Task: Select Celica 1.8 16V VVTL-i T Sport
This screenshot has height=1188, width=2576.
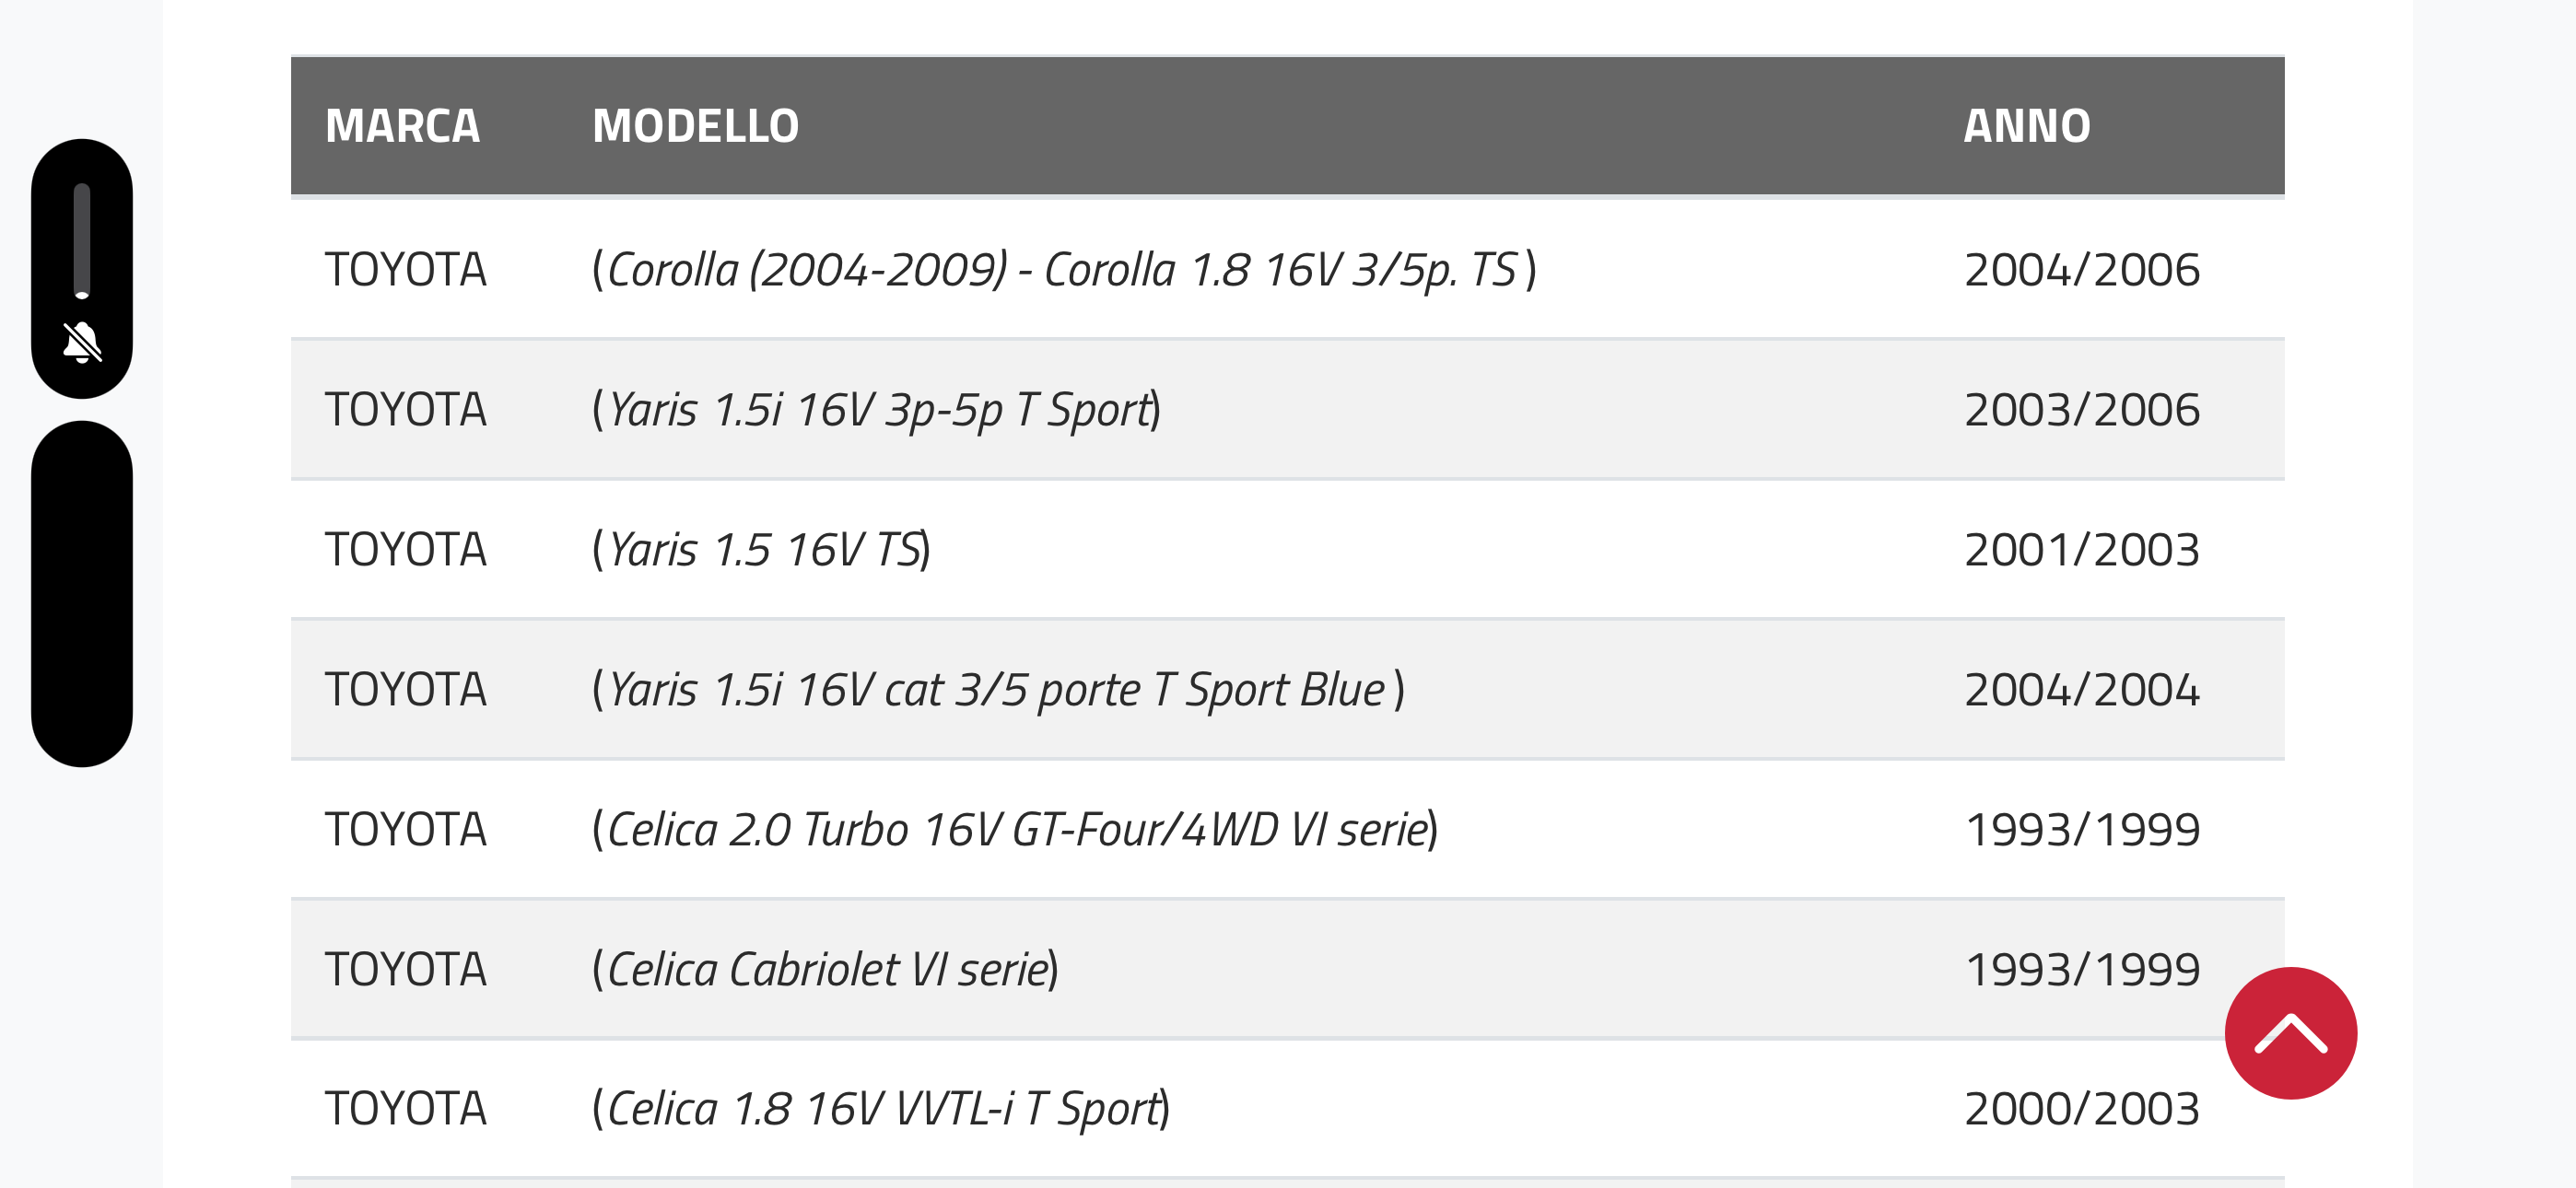Action: tap(881, 1109)
